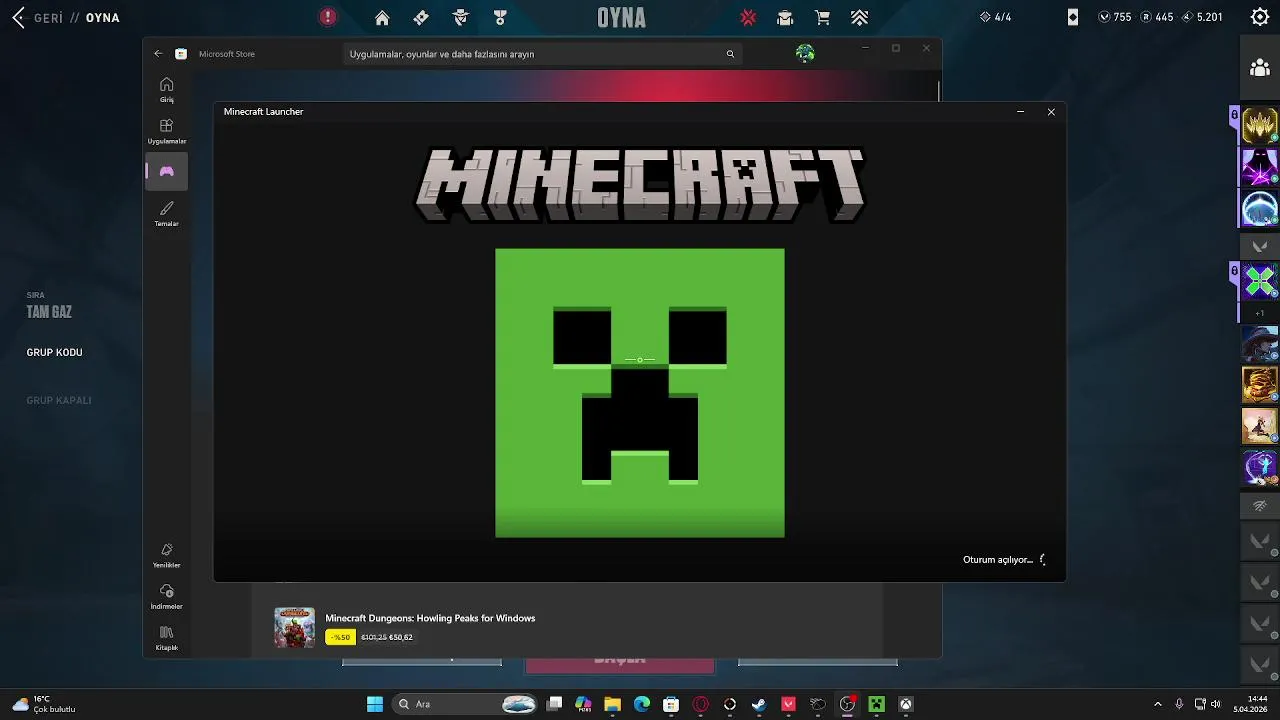Click the +1 indicator in friends list
Image resolution: width=1280 pixels, height=720 pixels.
tap(1260, 313)
